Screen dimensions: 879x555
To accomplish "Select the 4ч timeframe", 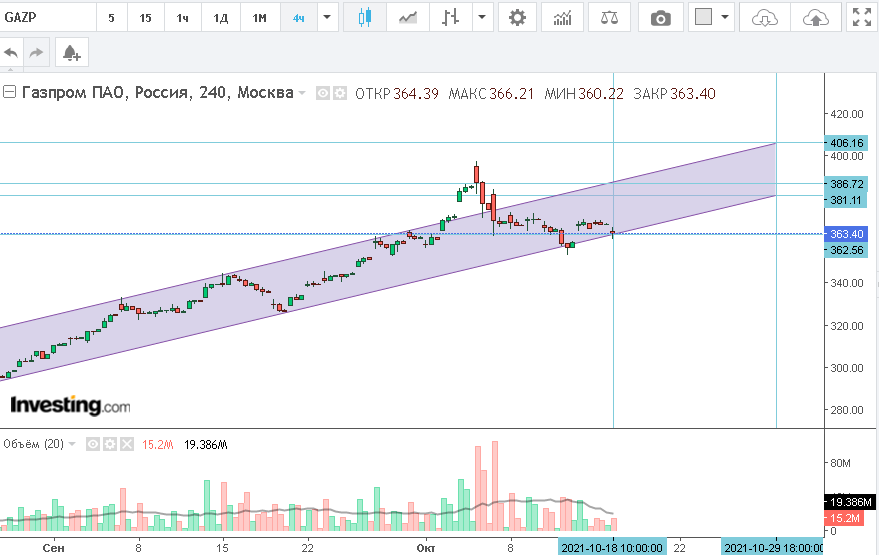I will click(298, 17).
